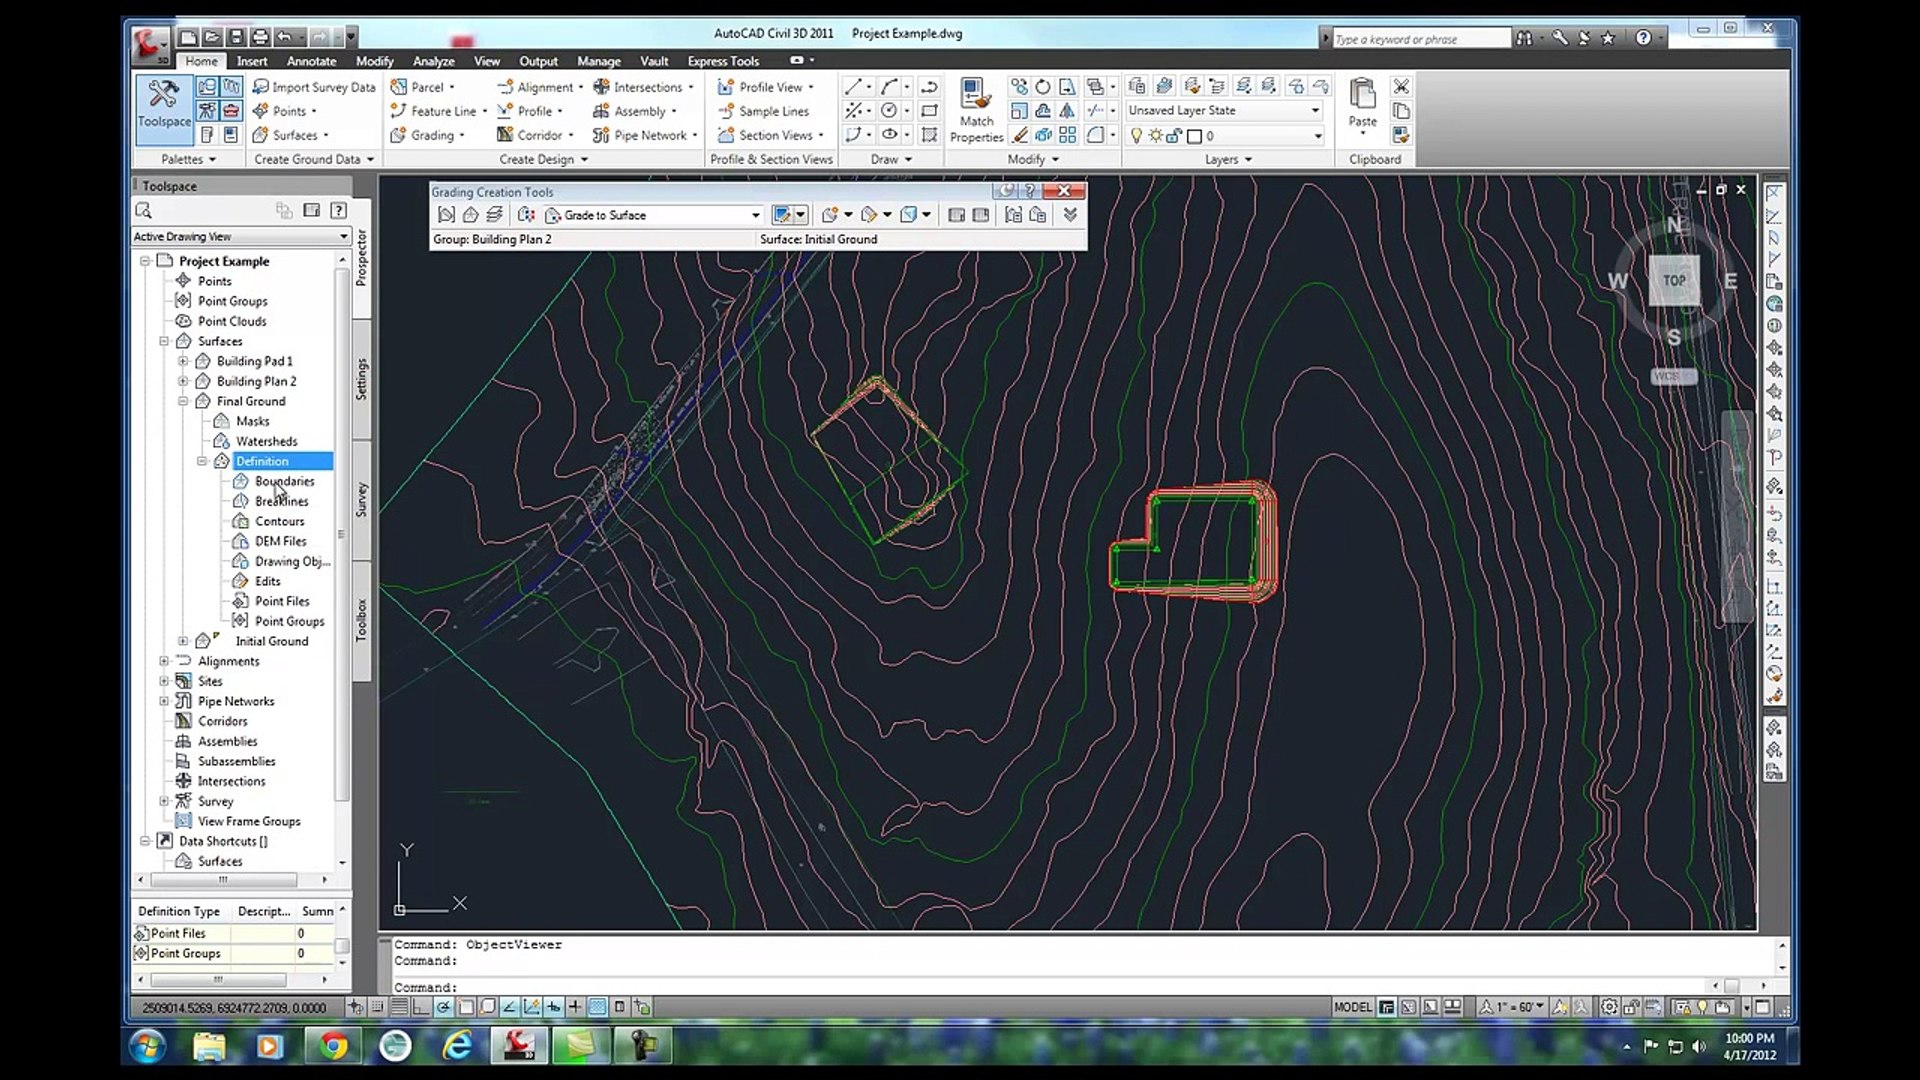Open the Grade to Surface criteria dropdown
Image resolution: width=1920 pixels, height=1080 pixels.
(756, 215)
